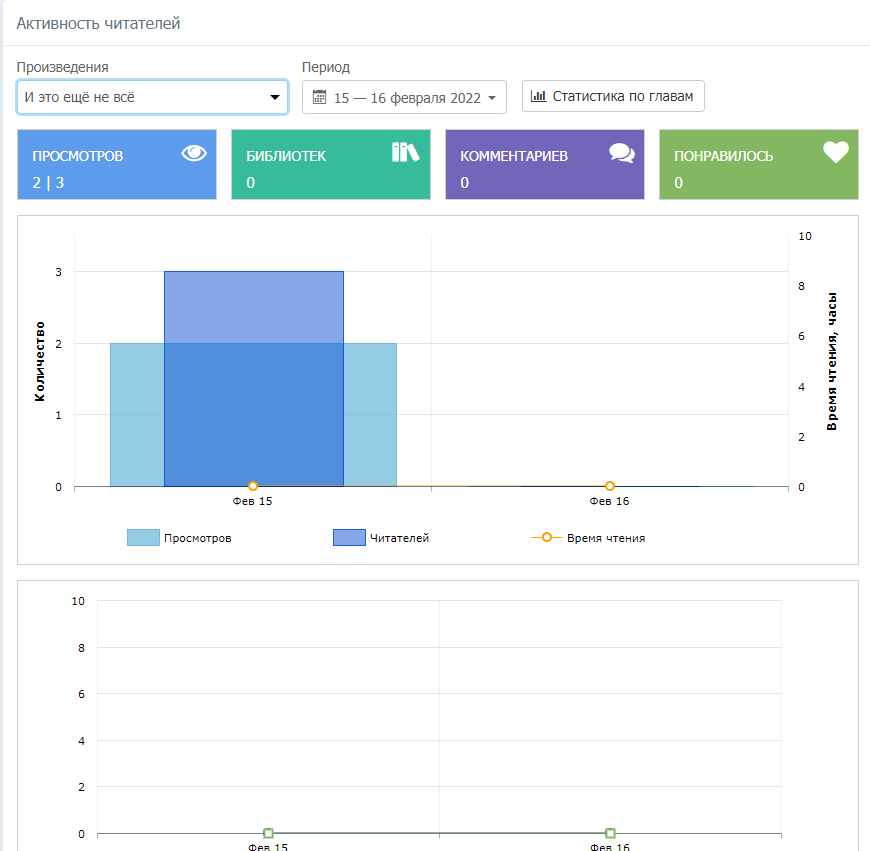This screenshot has height=851, width=870.
Task: Toggle the Читателей series in chart legend
Action: point(399,538)
